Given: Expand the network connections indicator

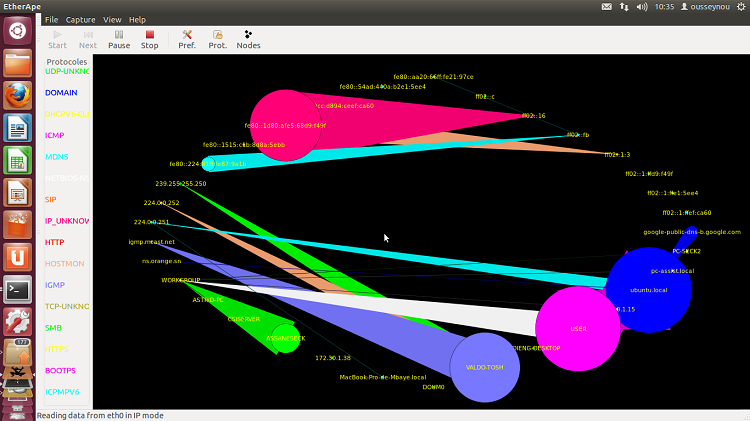Looking at the screenshot, I should (x=625, y=6).
